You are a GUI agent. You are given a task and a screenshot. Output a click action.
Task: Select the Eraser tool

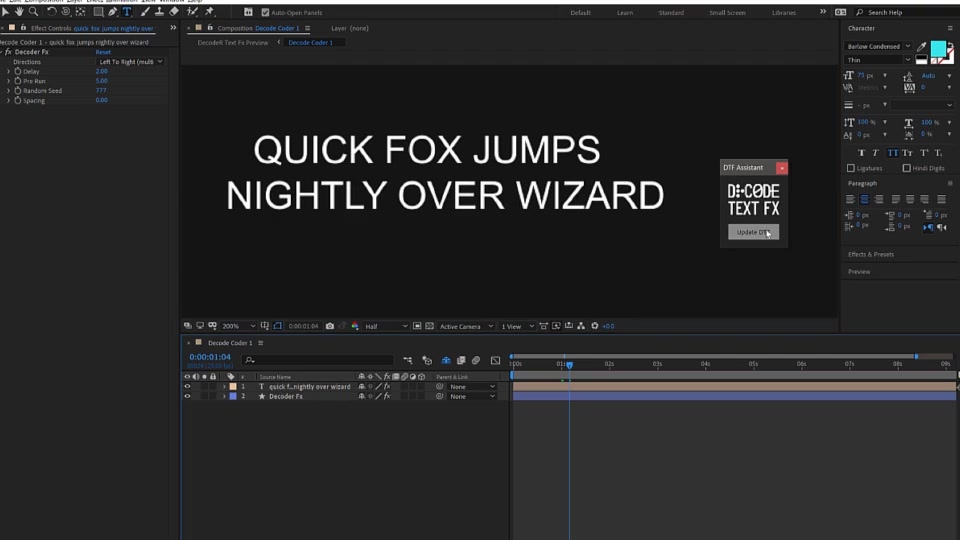[174, 12]
